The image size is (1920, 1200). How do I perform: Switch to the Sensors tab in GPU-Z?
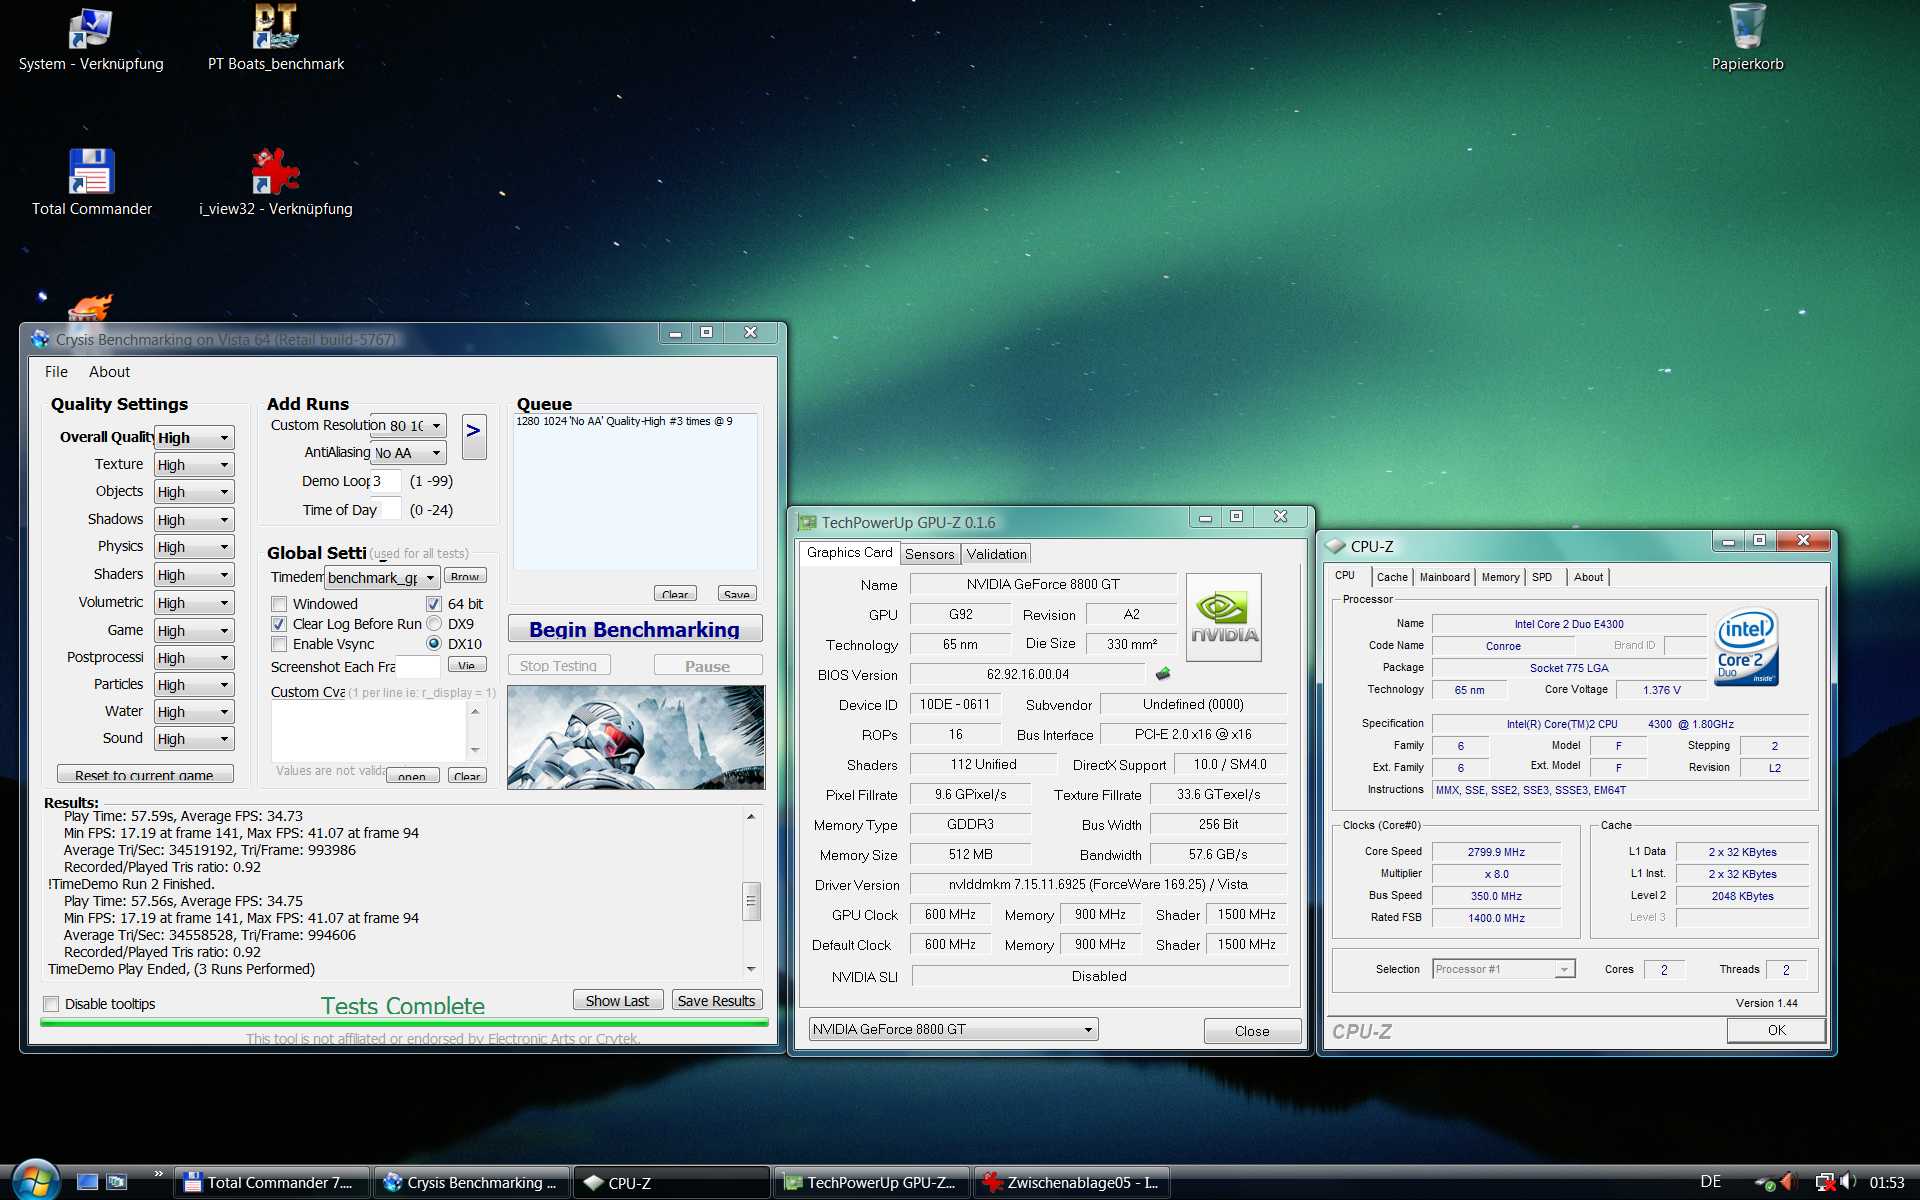(x=929, y=554)
